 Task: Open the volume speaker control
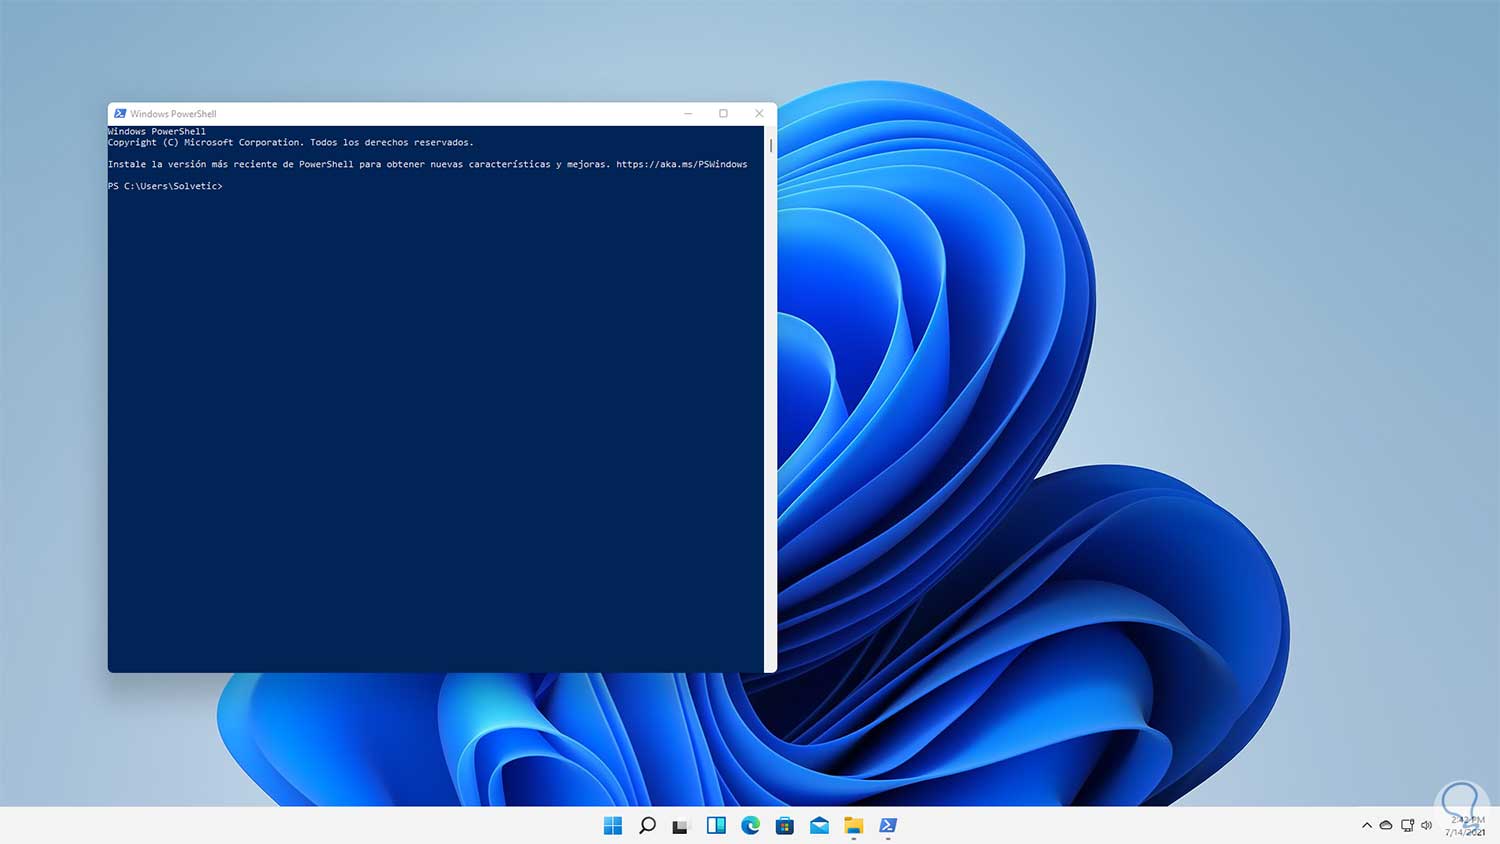(x=1427, y=826)
